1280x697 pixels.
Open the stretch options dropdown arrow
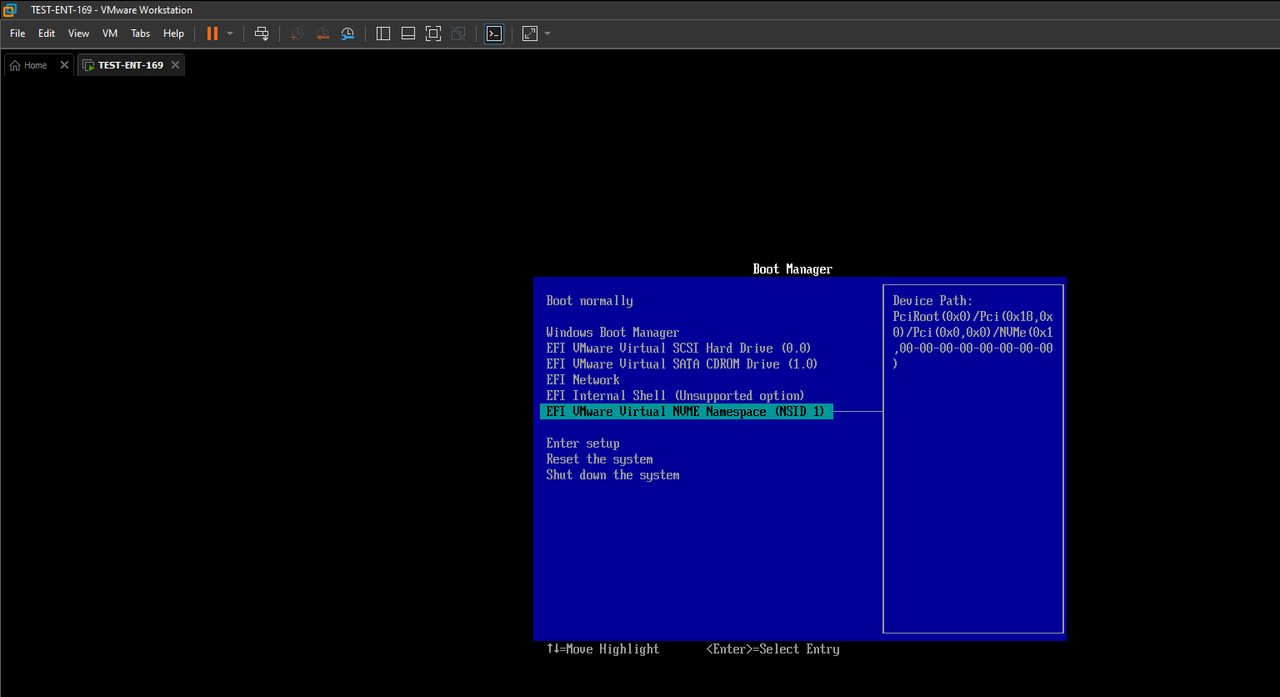click(548, 33)
